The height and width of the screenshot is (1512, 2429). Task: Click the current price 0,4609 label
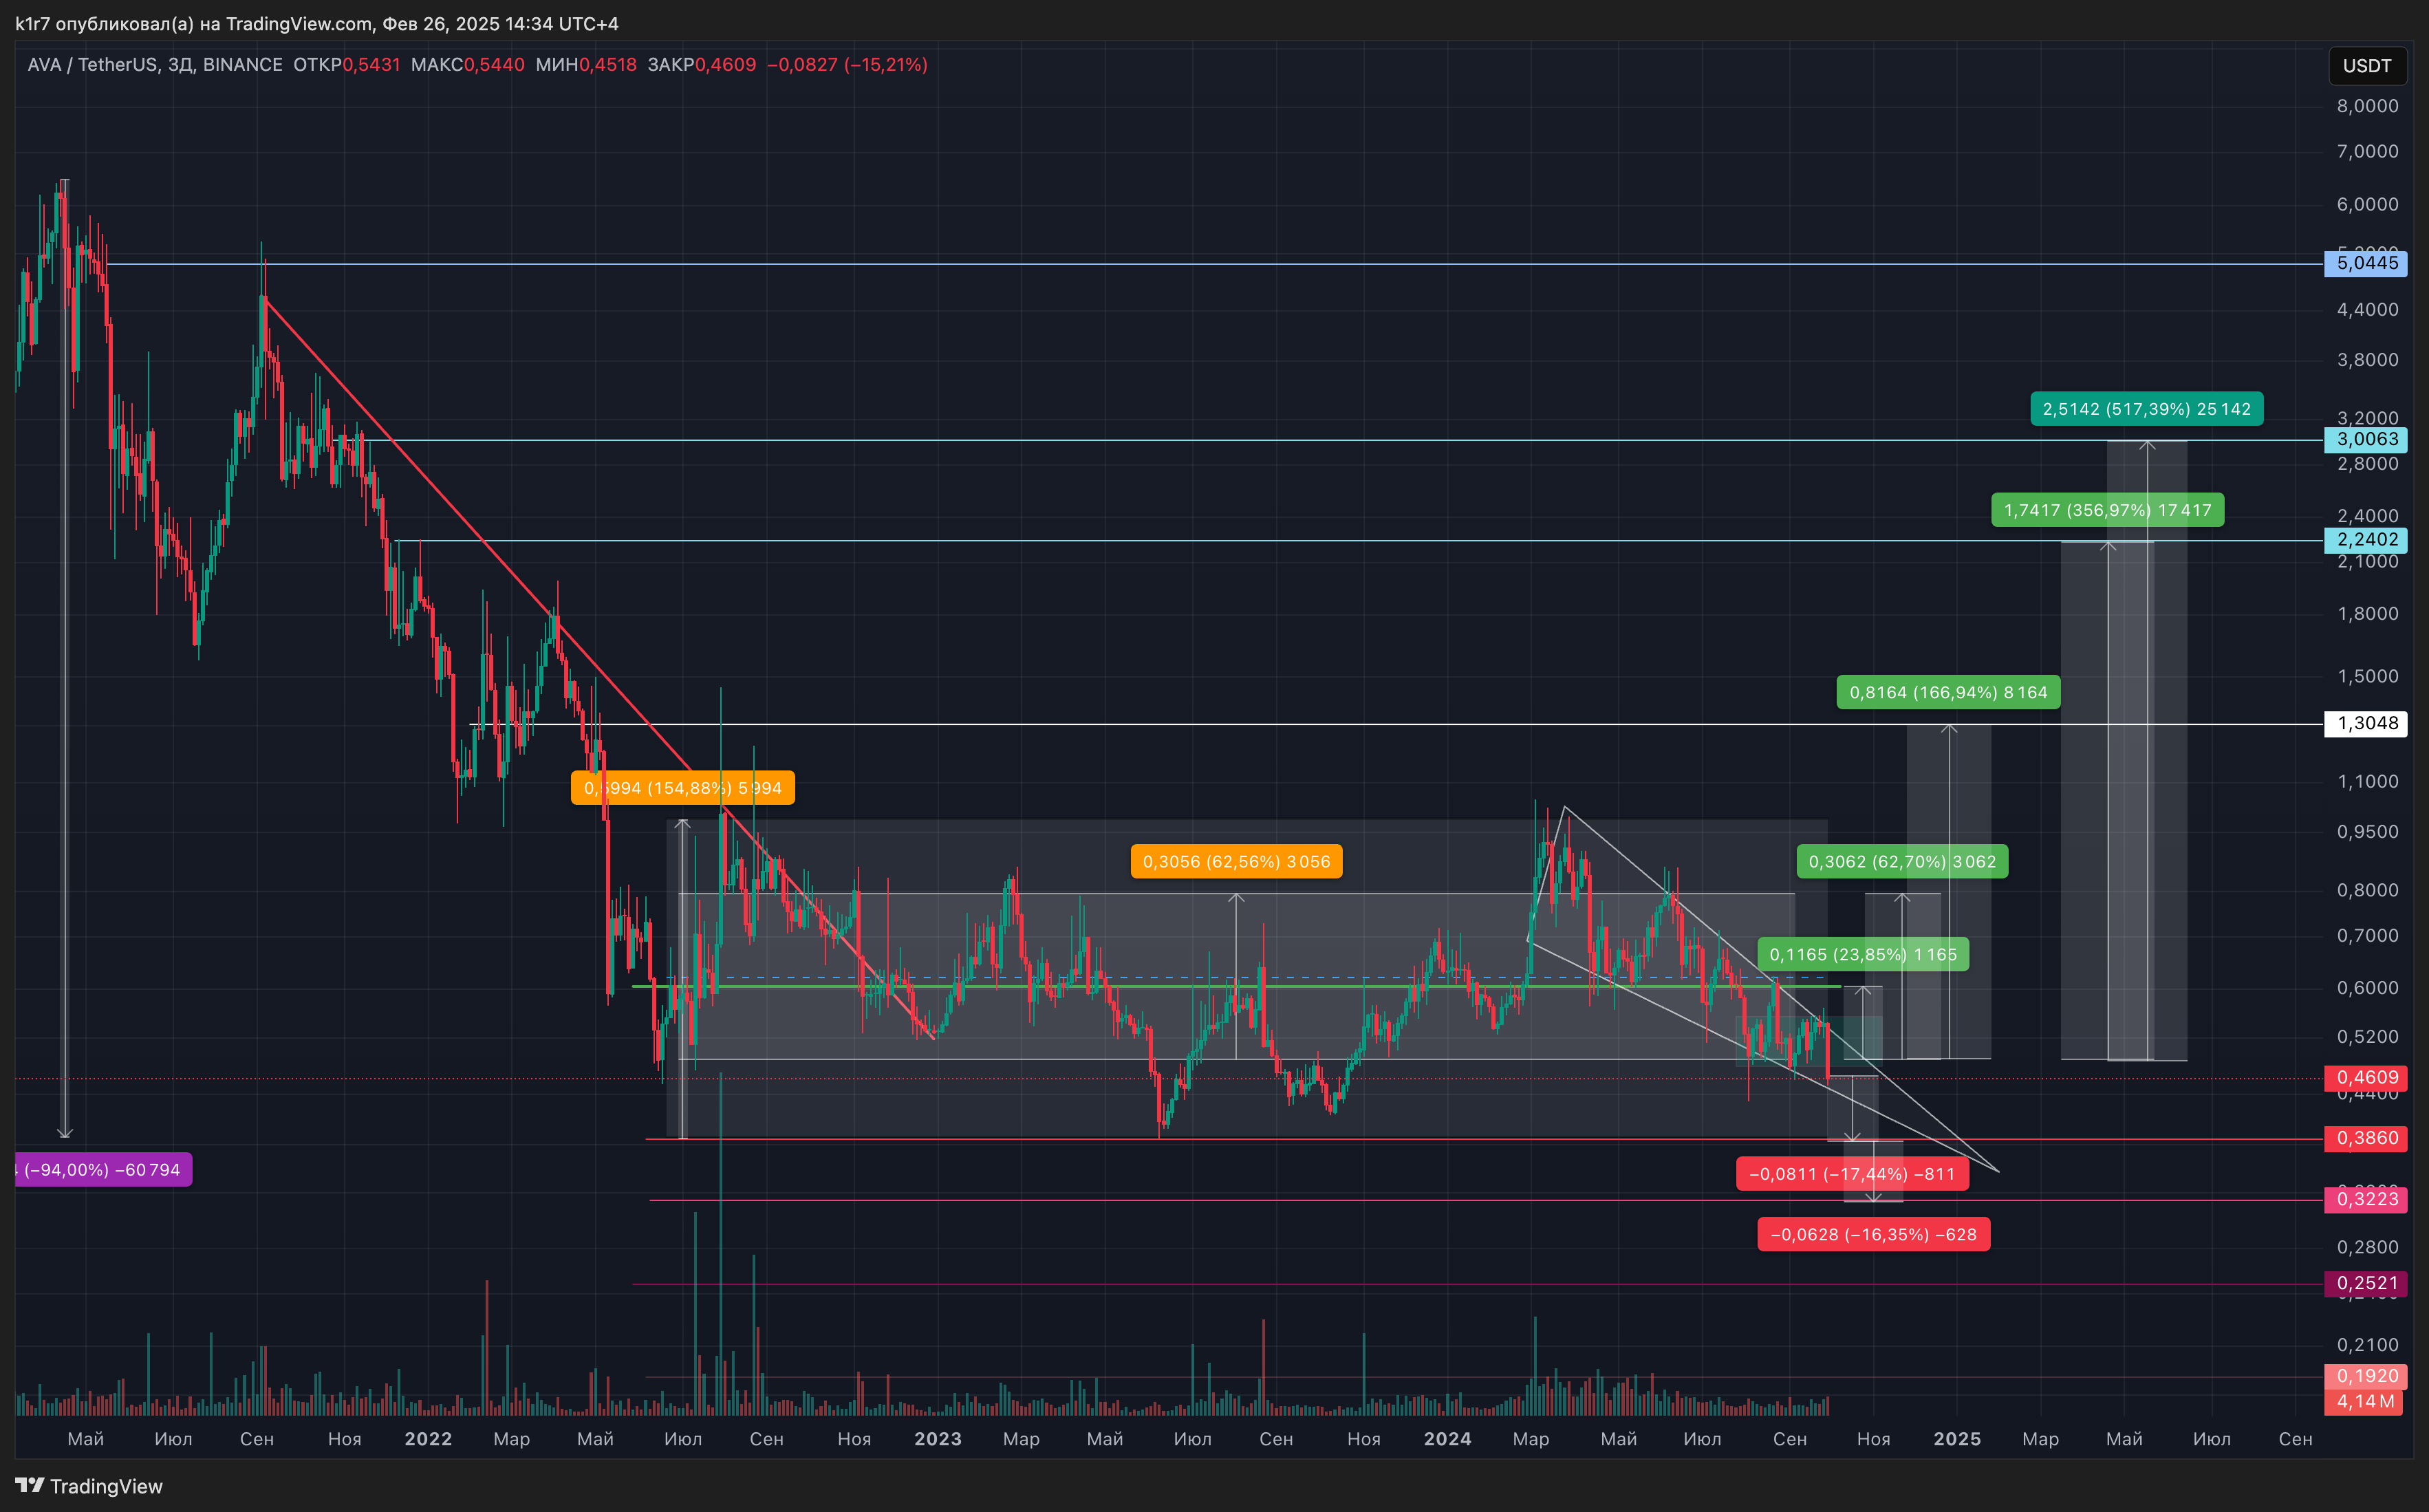[2366, 1078]
